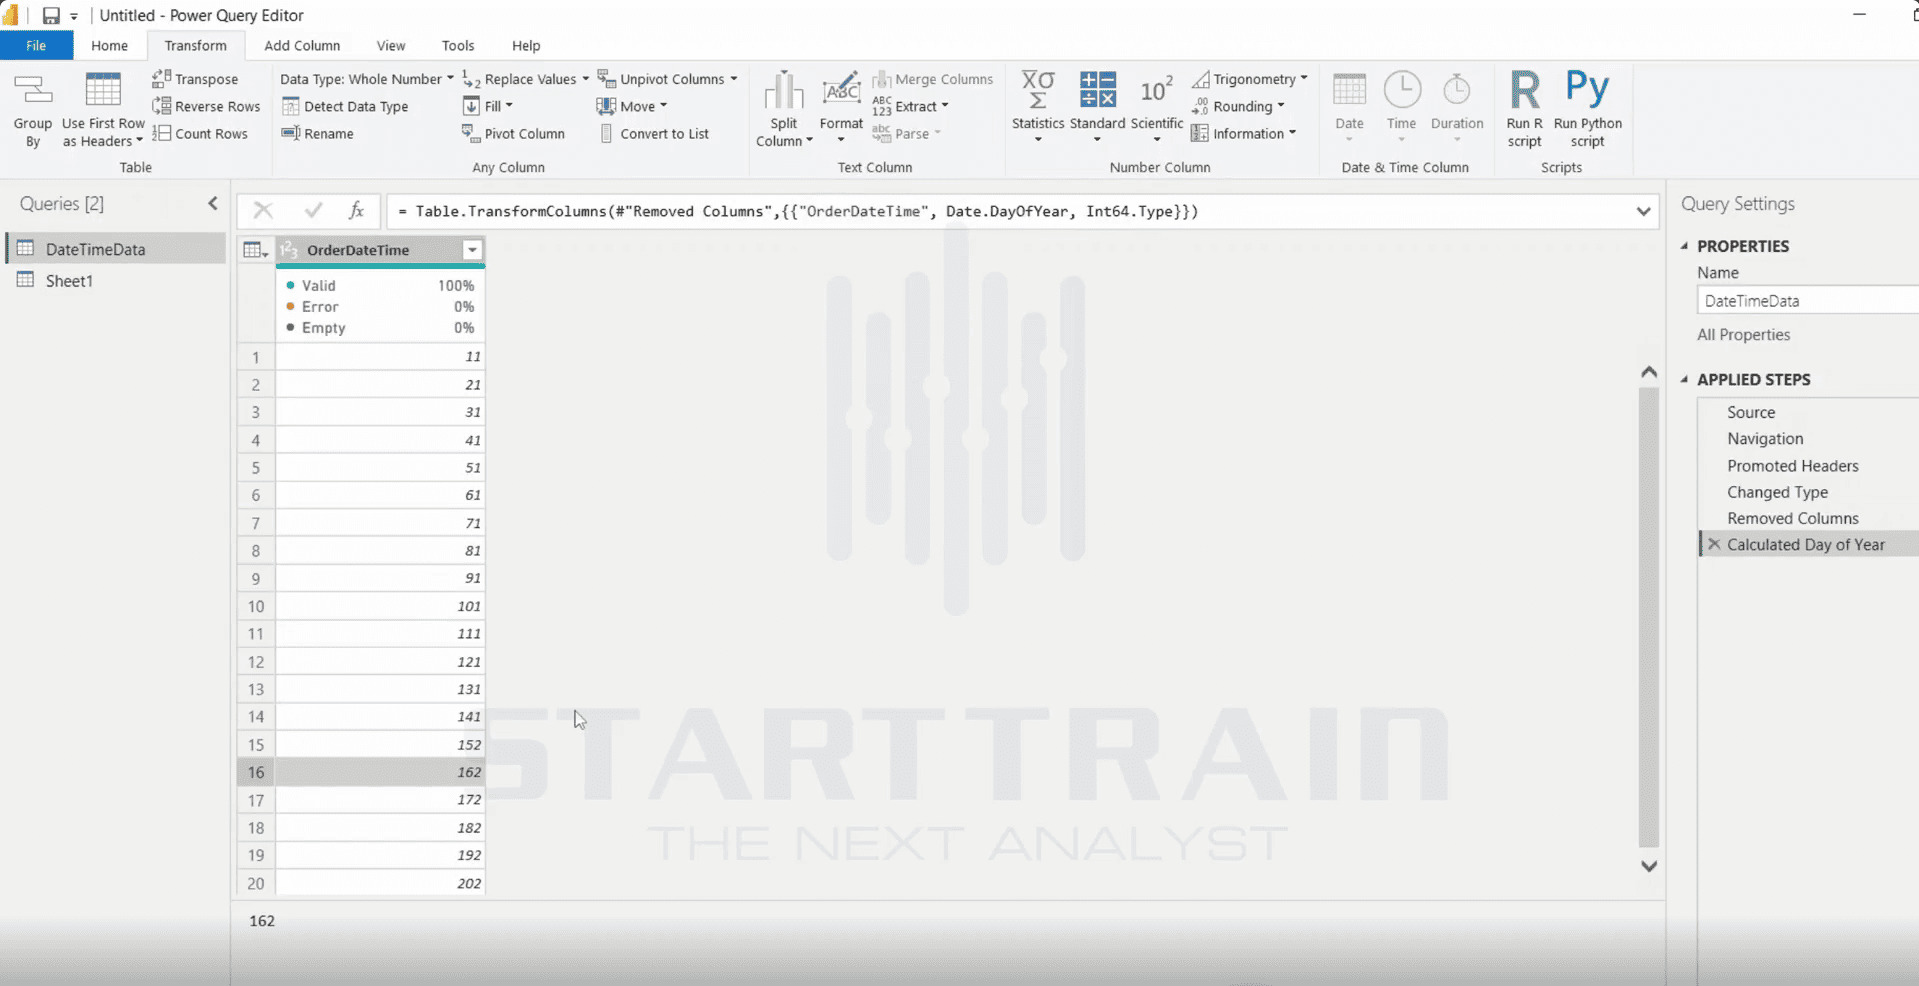This screenshot has height=986, width=1919.
Task: Click Use First Row as Headers icon
Action: [103, 91]
